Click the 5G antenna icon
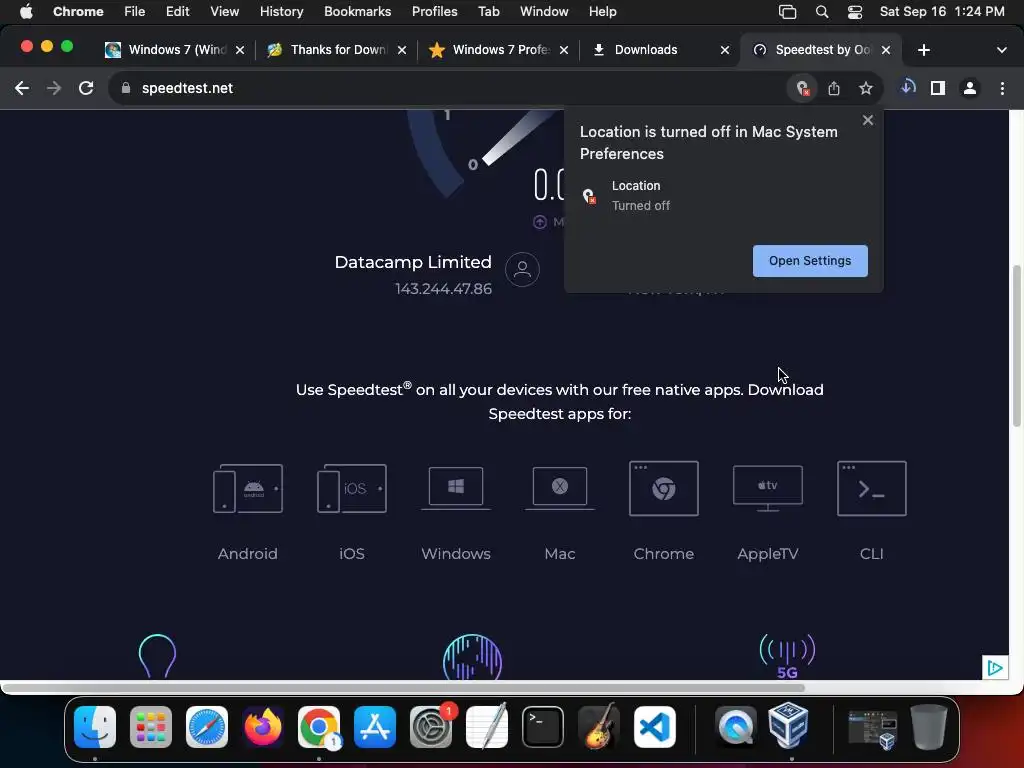This screenshot has width=1024, height=768. point(788,656)
